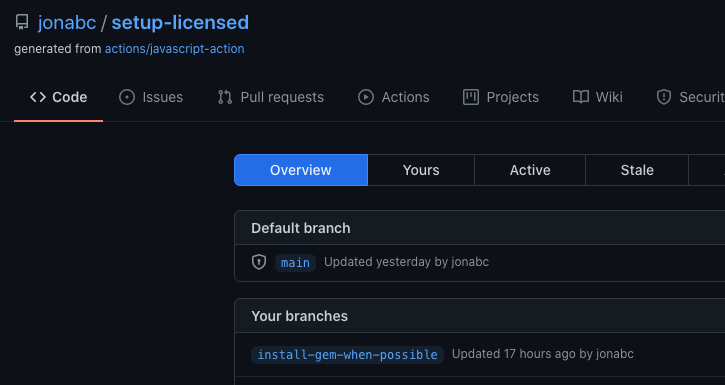The image size is (725, 385).
Task: Click the 'generated from' label
Action: click(x=58, y=49)
